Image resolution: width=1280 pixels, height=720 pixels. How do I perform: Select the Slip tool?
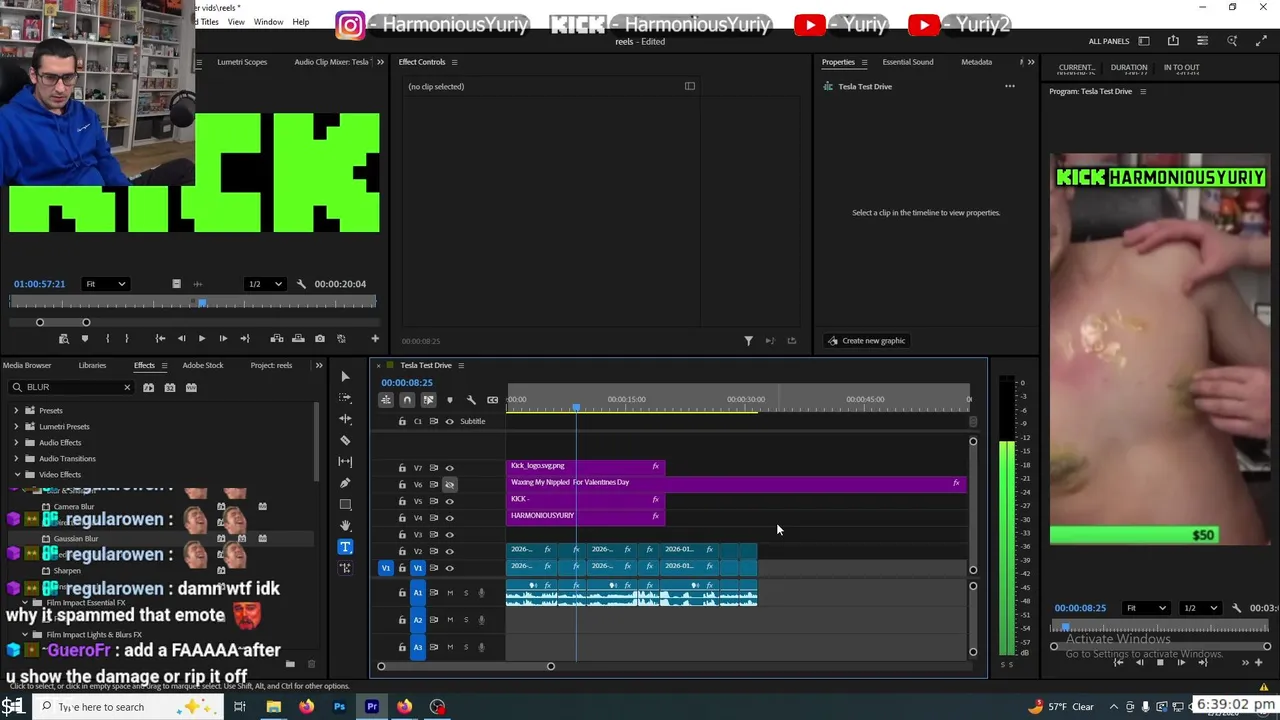[345, 461]
